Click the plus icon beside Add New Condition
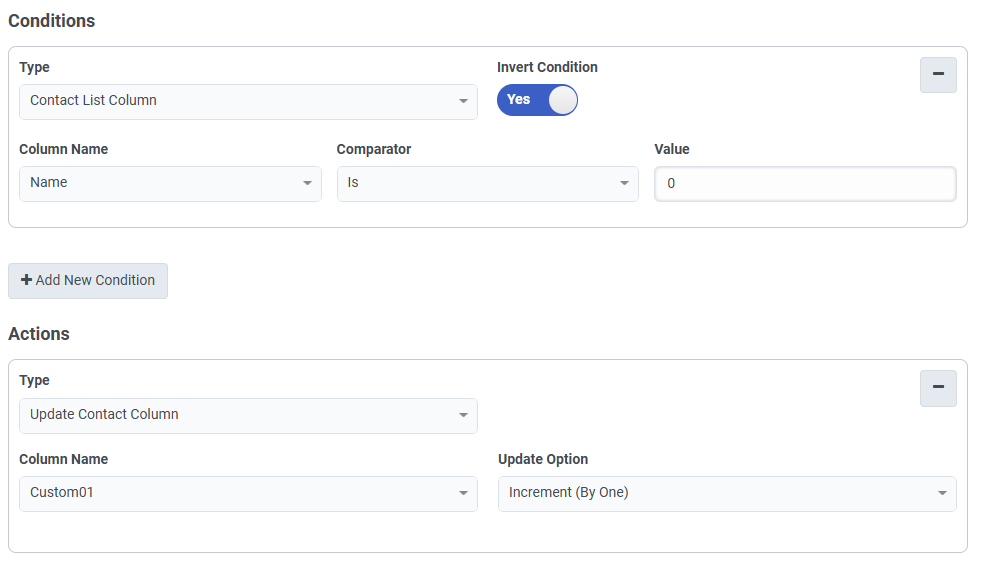 pos(26,281)
